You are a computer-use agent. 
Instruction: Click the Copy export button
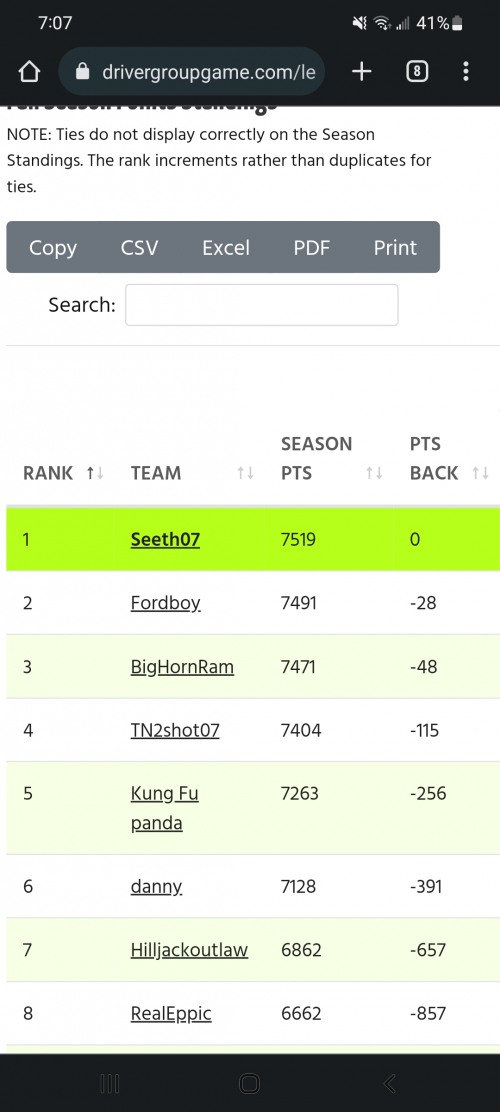tap(53, 248)
